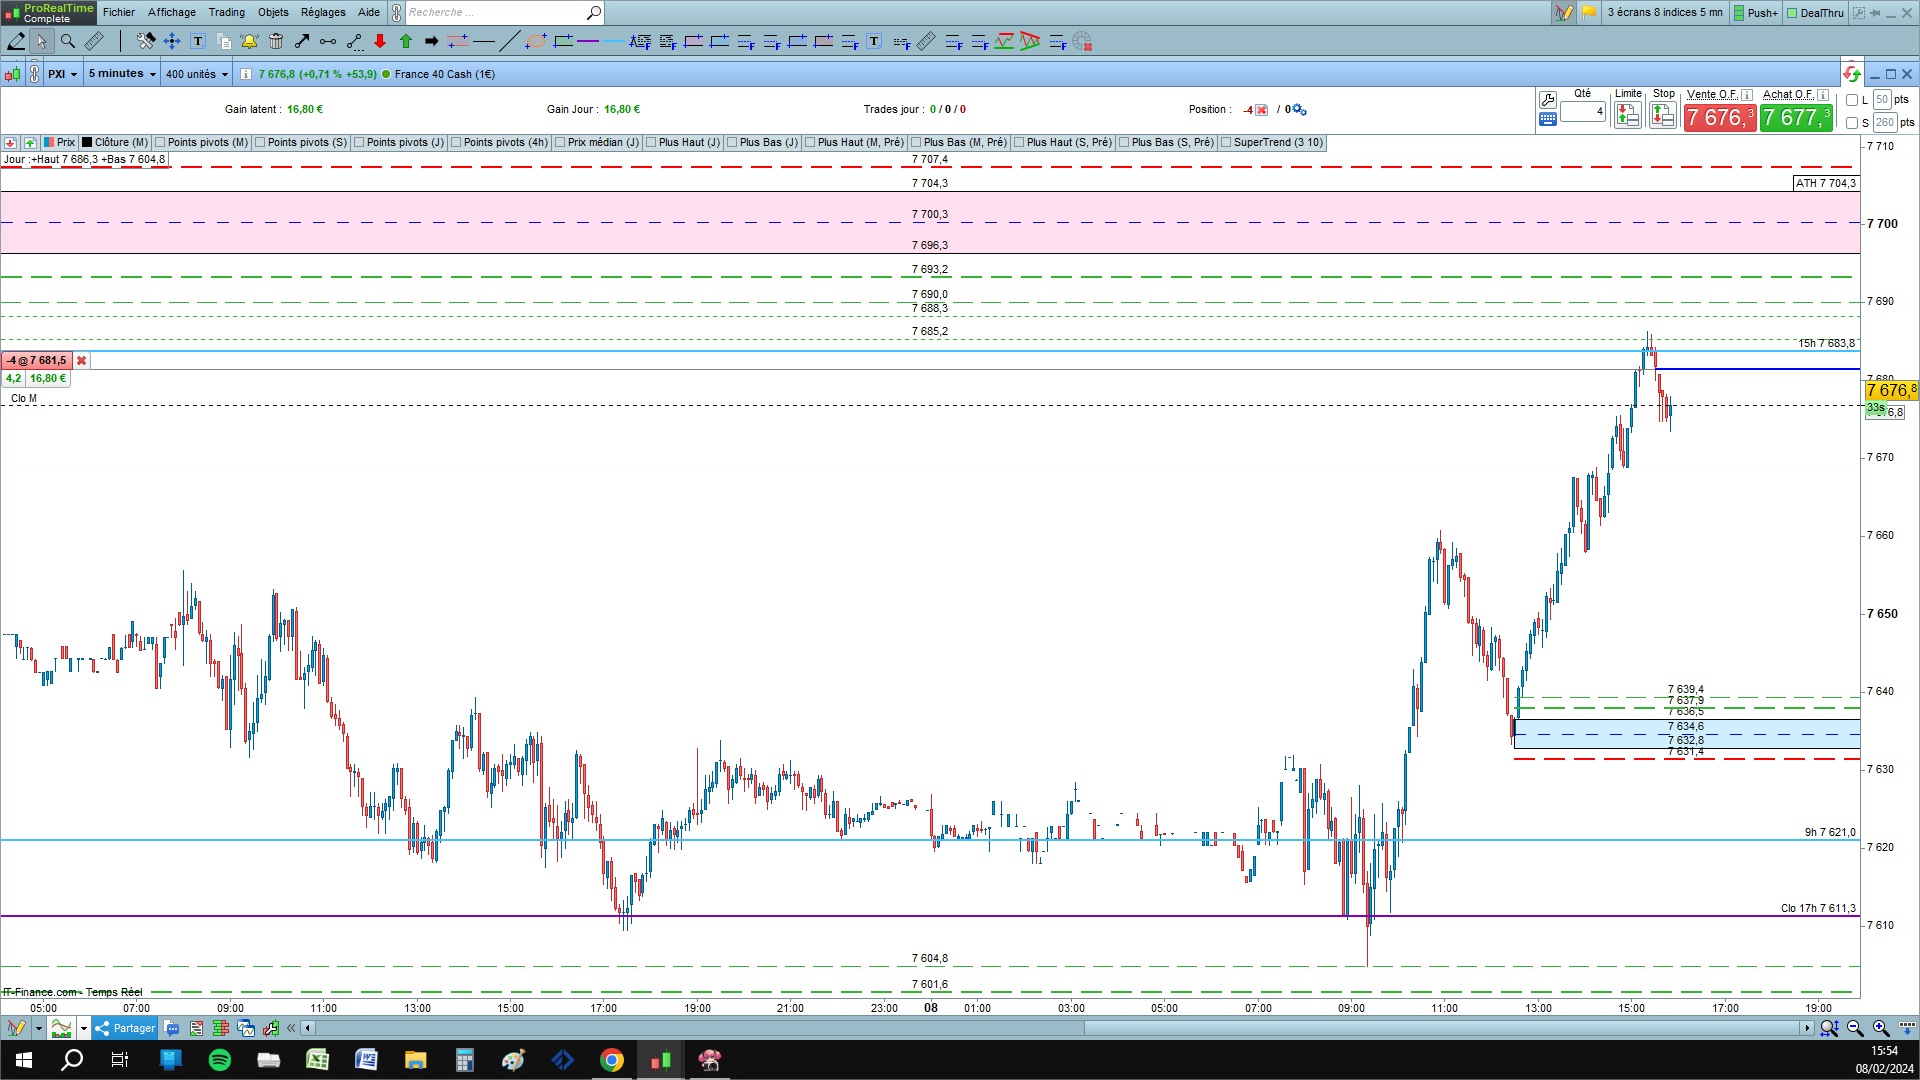This screenshot has width=1920, height=1080.
Task: Open the Réglages menu
Action: tap(322, 12)
